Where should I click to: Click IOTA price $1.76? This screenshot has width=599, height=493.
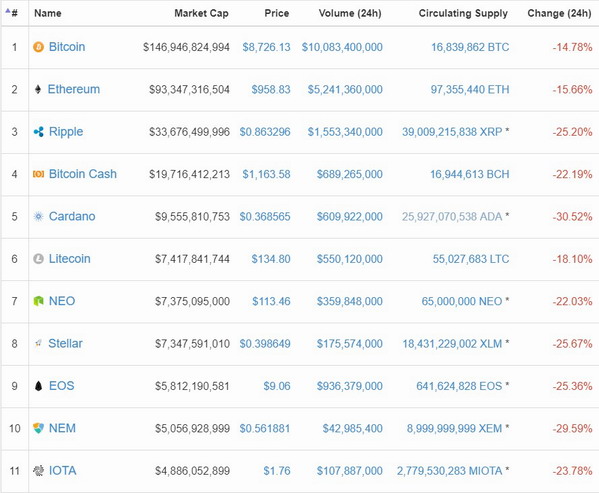coord(277,471)
